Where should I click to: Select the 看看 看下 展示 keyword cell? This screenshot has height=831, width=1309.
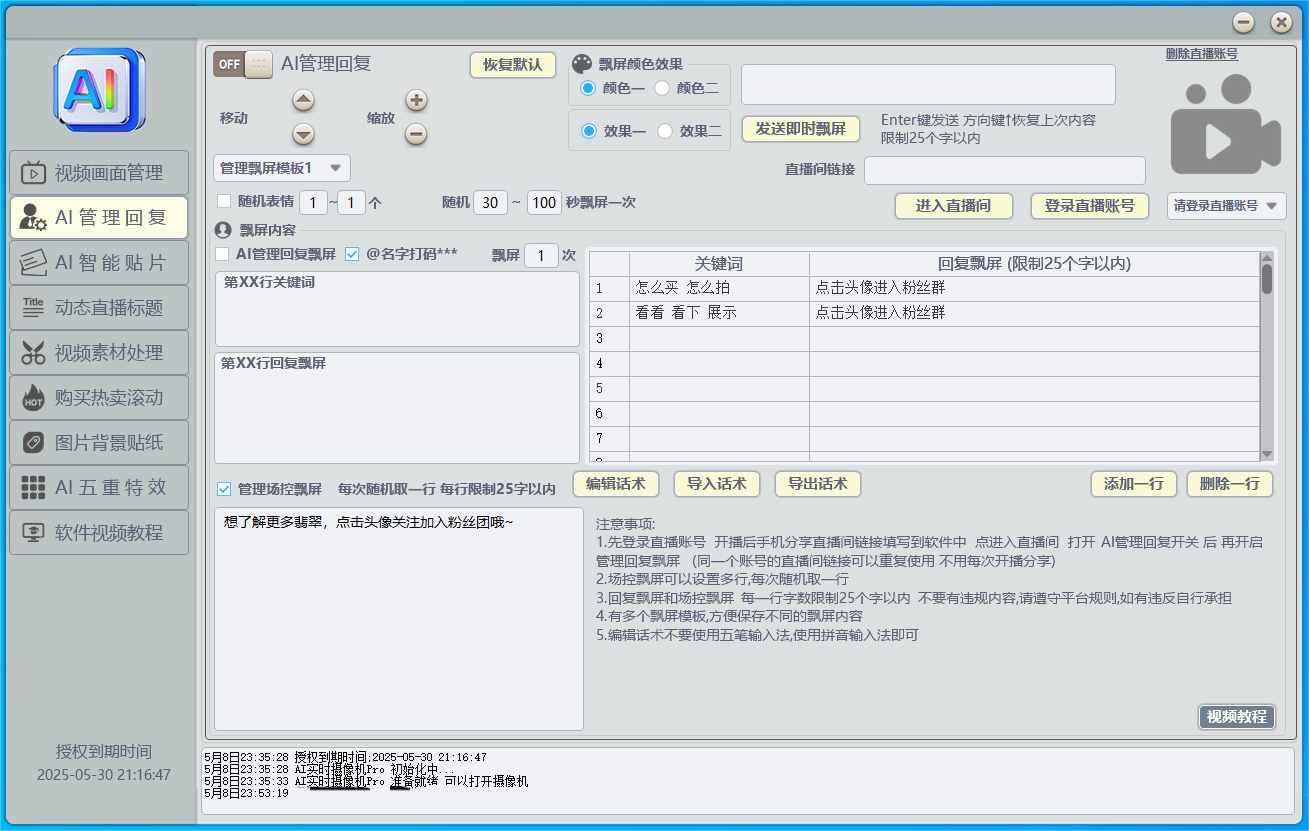(x=719, y=313)
